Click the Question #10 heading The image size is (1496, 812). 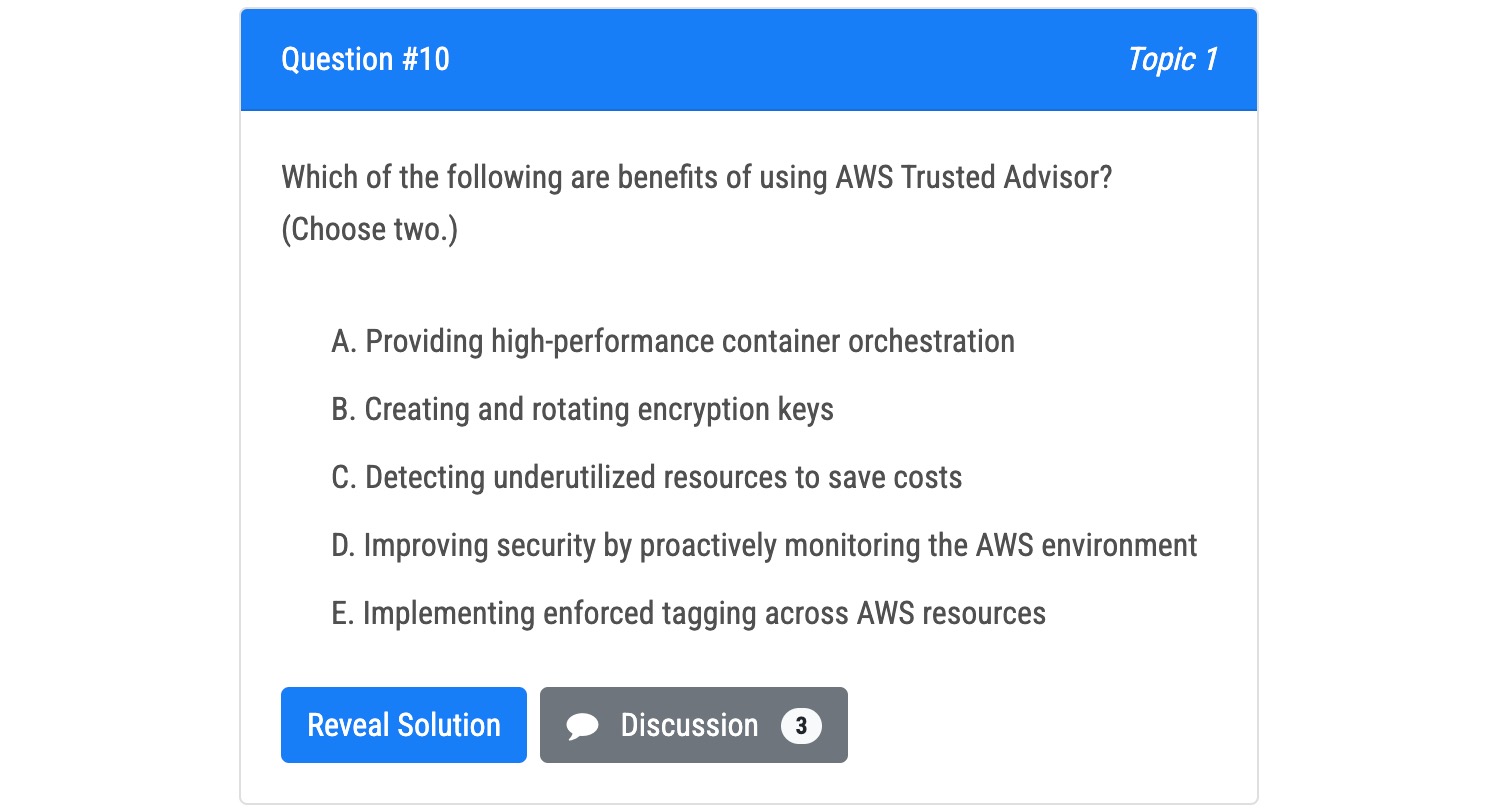pyautogui.click(x=365, y=60)
